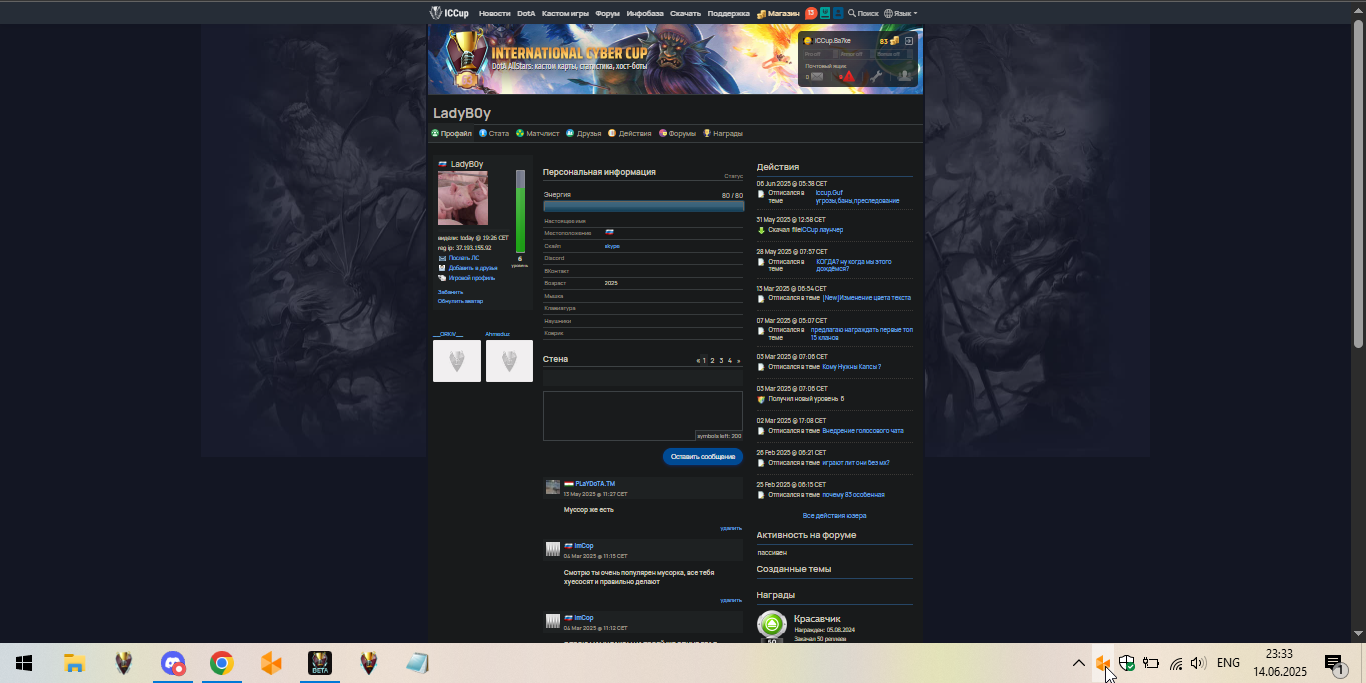Expand the Язык language dropdown
Viewport: 1366px width, 683px height.
[x=901, y=14]
